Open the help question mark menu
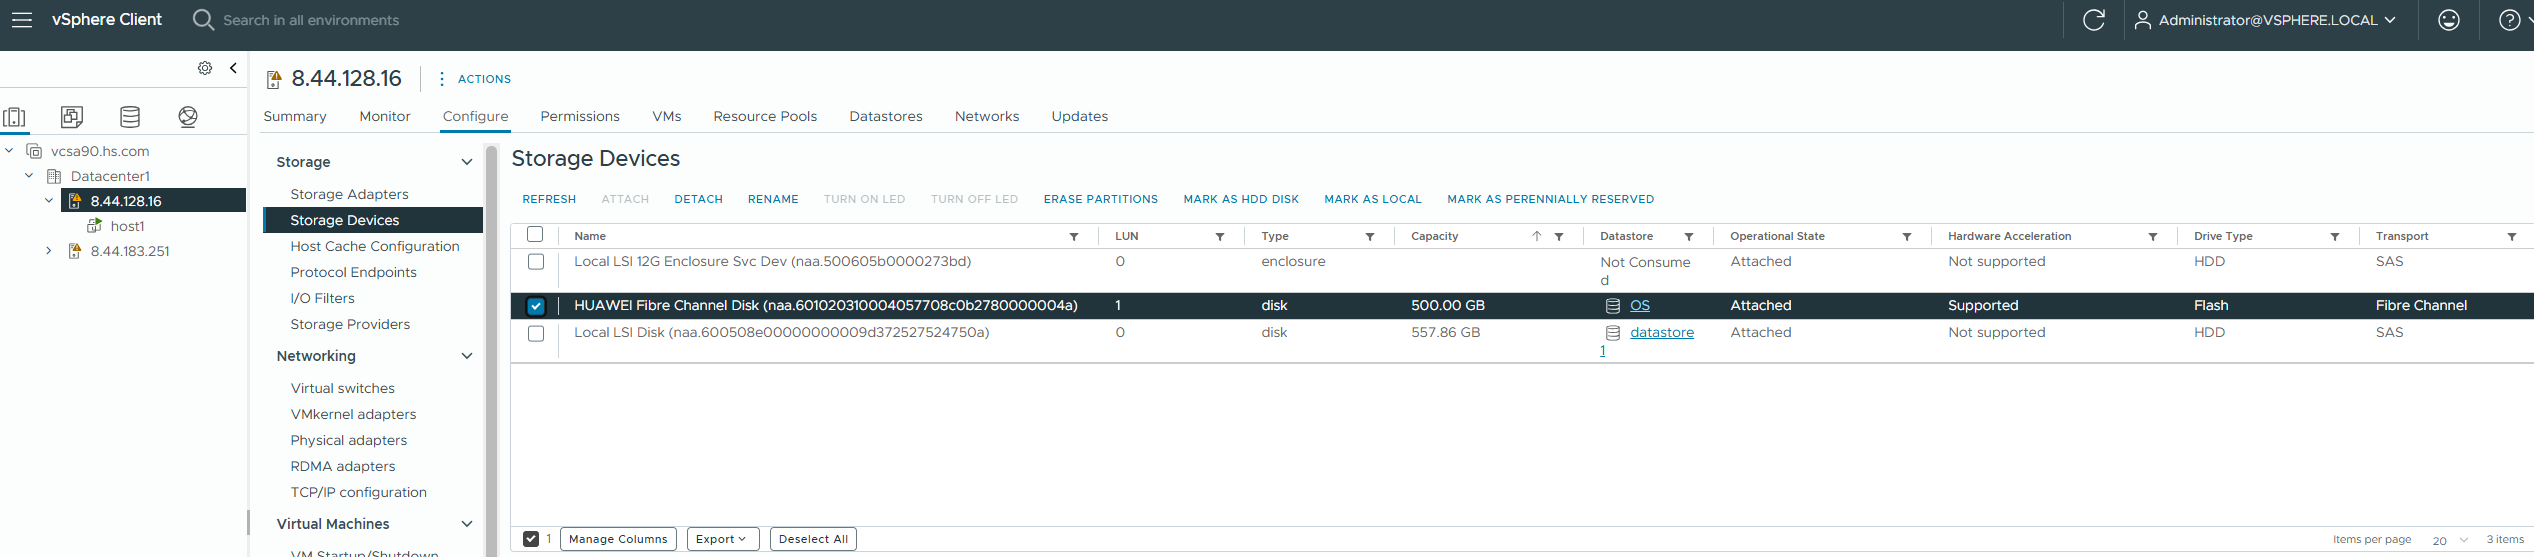This screenshot has height=557, width=2534. tap(2510, 20)
